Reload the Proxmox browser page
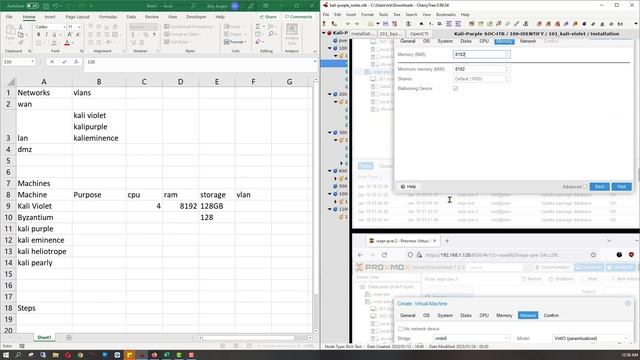 [x=384, y=255]
